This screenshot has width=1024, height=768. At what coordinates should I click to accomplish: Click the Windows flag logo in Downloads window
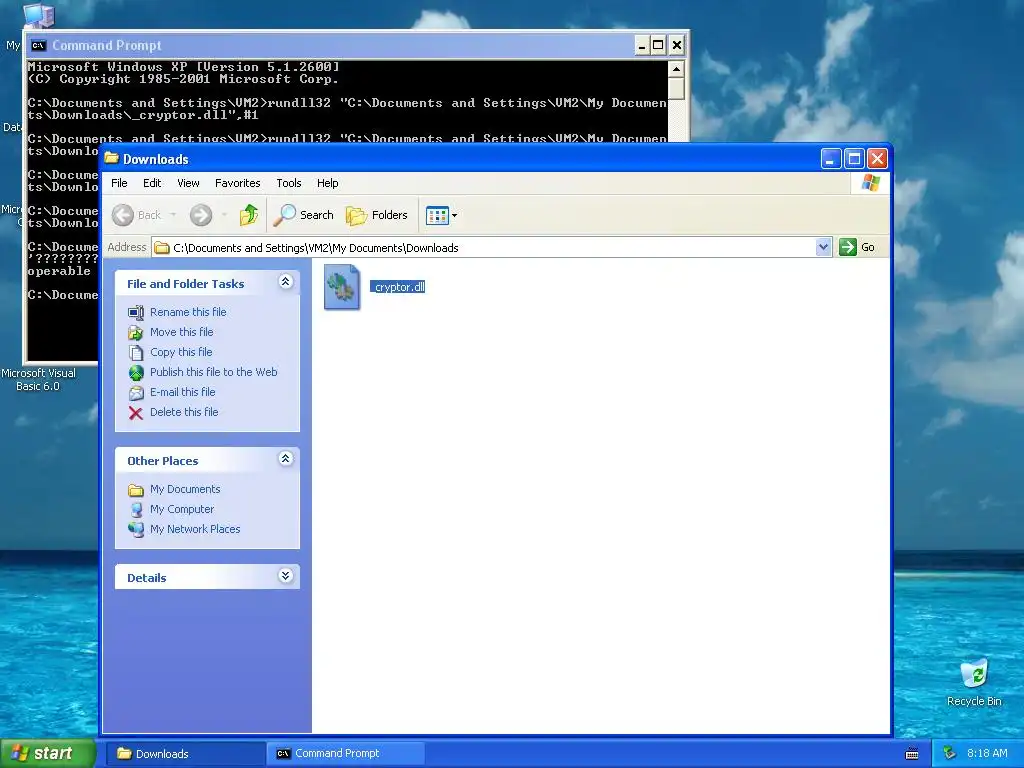point(871,183)
